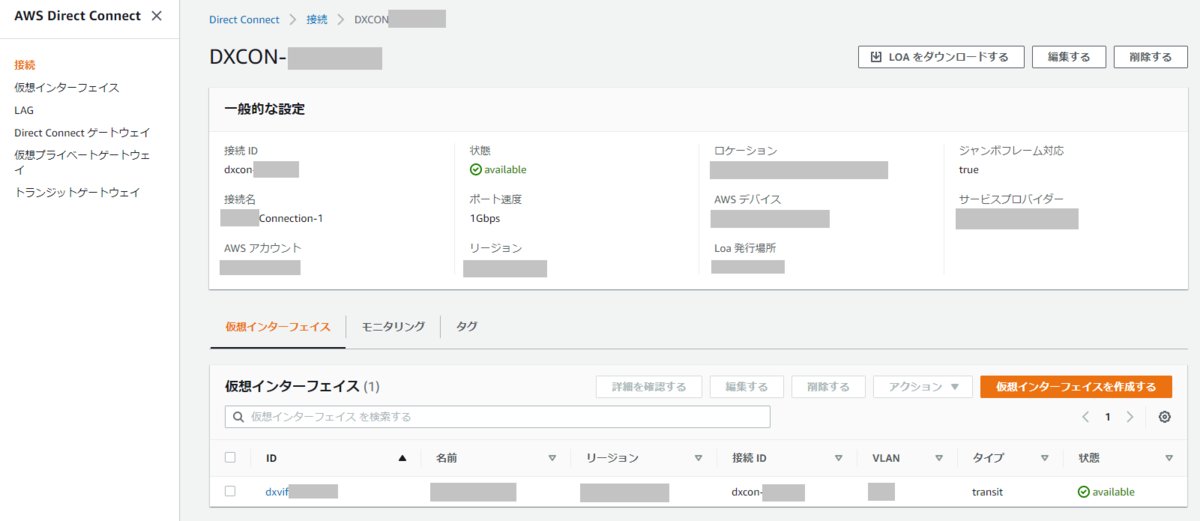The height and width of the screenshot is (521, 1200).
Task: Click 詳細を確認する button
Action: tap(649, 387)
